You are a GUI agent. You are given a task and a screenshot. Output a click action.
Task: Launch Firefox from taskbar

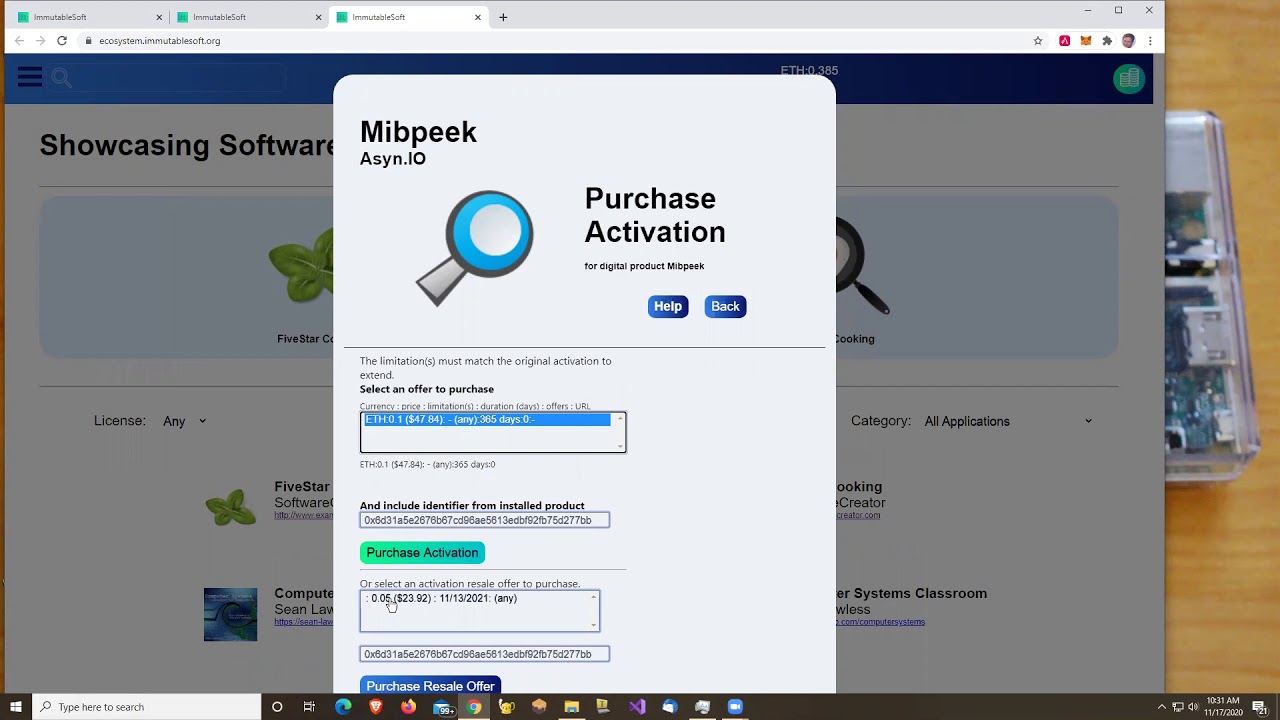408,707
